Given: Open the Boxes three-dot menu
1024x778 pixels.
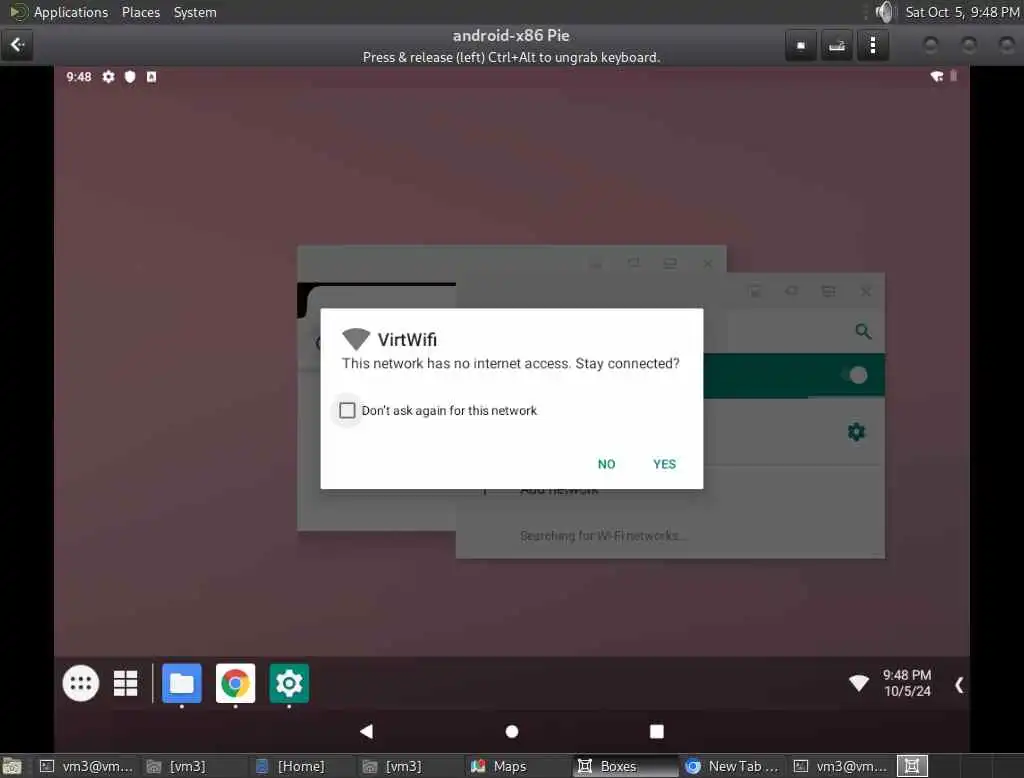Looking at the screenshot, I should pyautogui.click(x=872, y=45).
